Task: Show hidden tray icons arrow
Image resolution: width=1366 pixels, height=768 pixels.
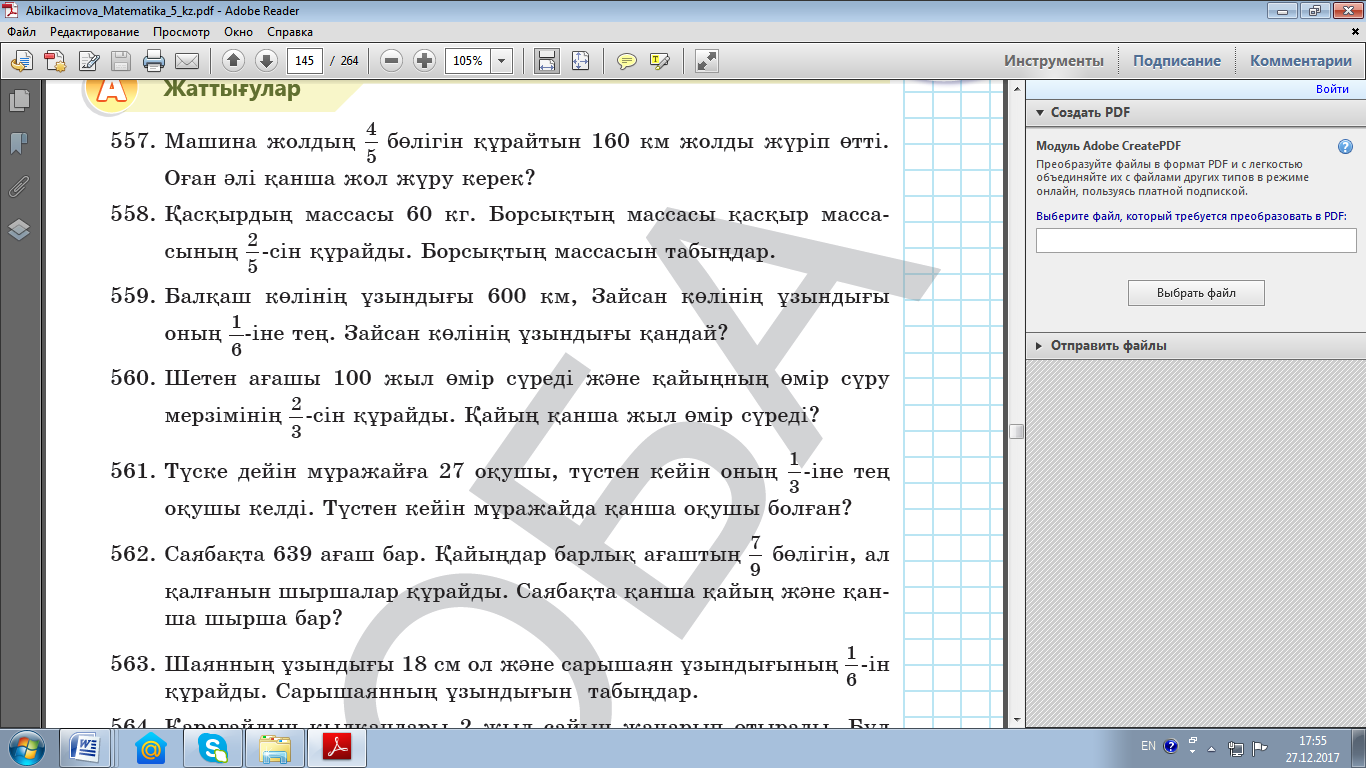Action: click(1213, 747)
